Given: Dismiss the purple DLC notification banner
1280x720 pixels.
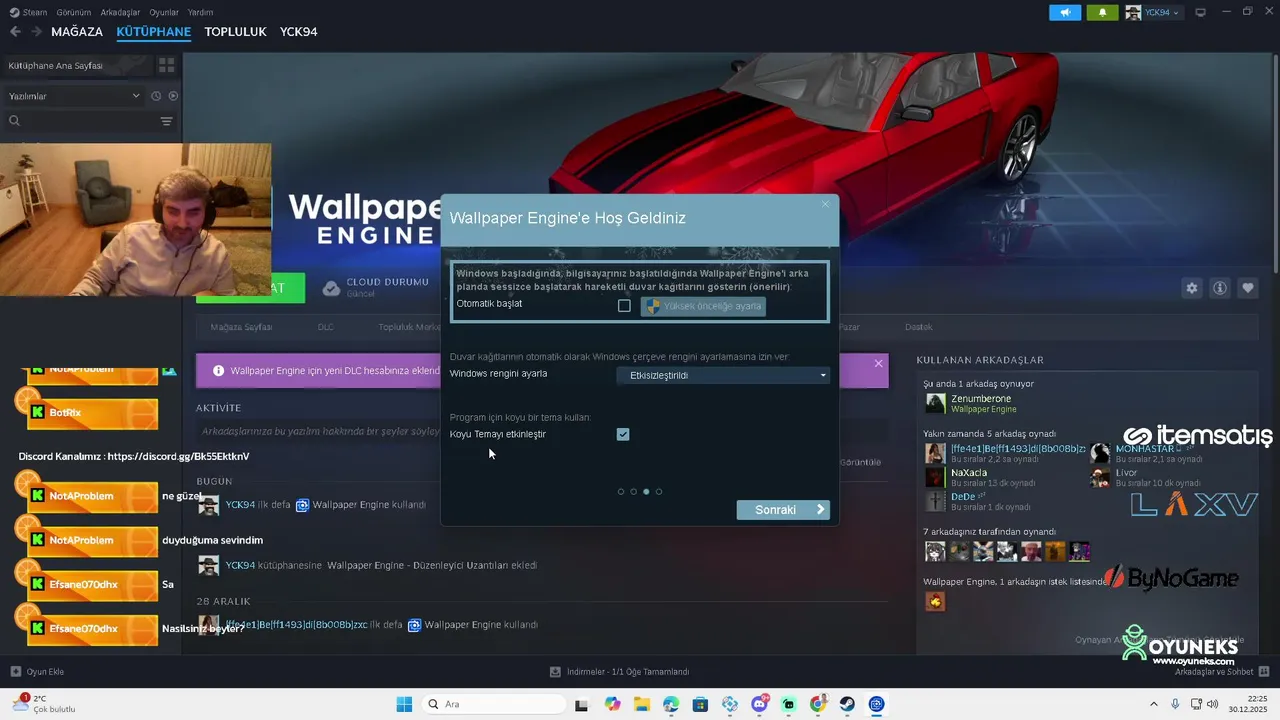Looking at the screenshot, I should [x=878, y=363].
